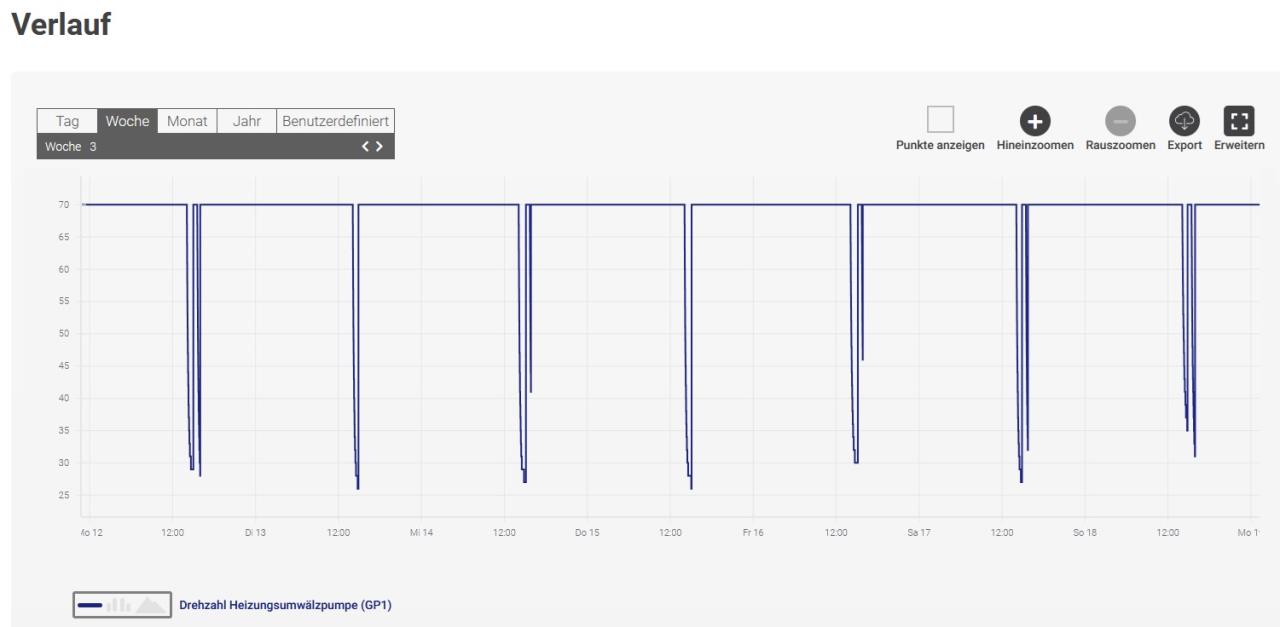Select the Woche tab

[127, 121]
